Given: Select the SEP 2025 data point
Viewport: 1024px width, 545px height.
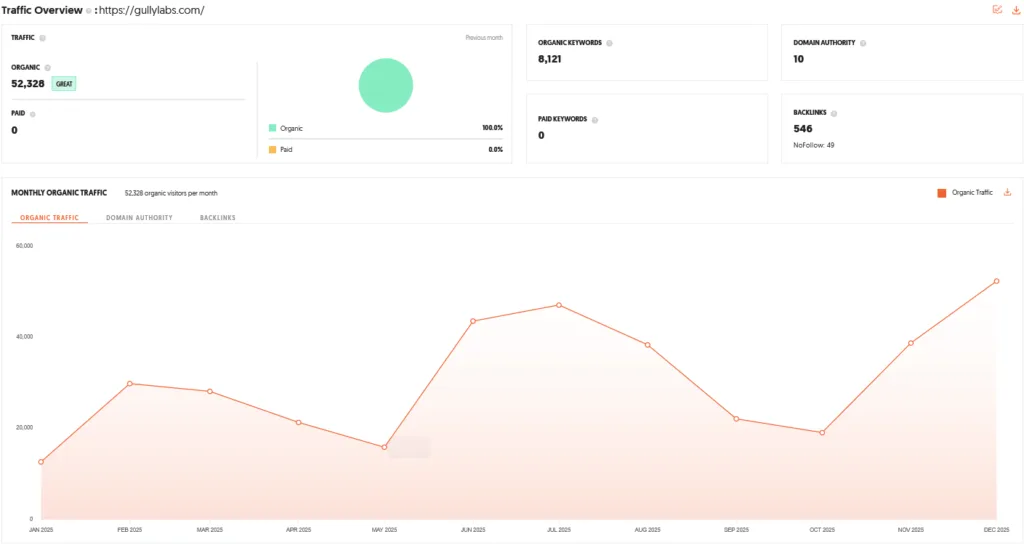Looking at the screenshot, I should click(x=736, y=419).
